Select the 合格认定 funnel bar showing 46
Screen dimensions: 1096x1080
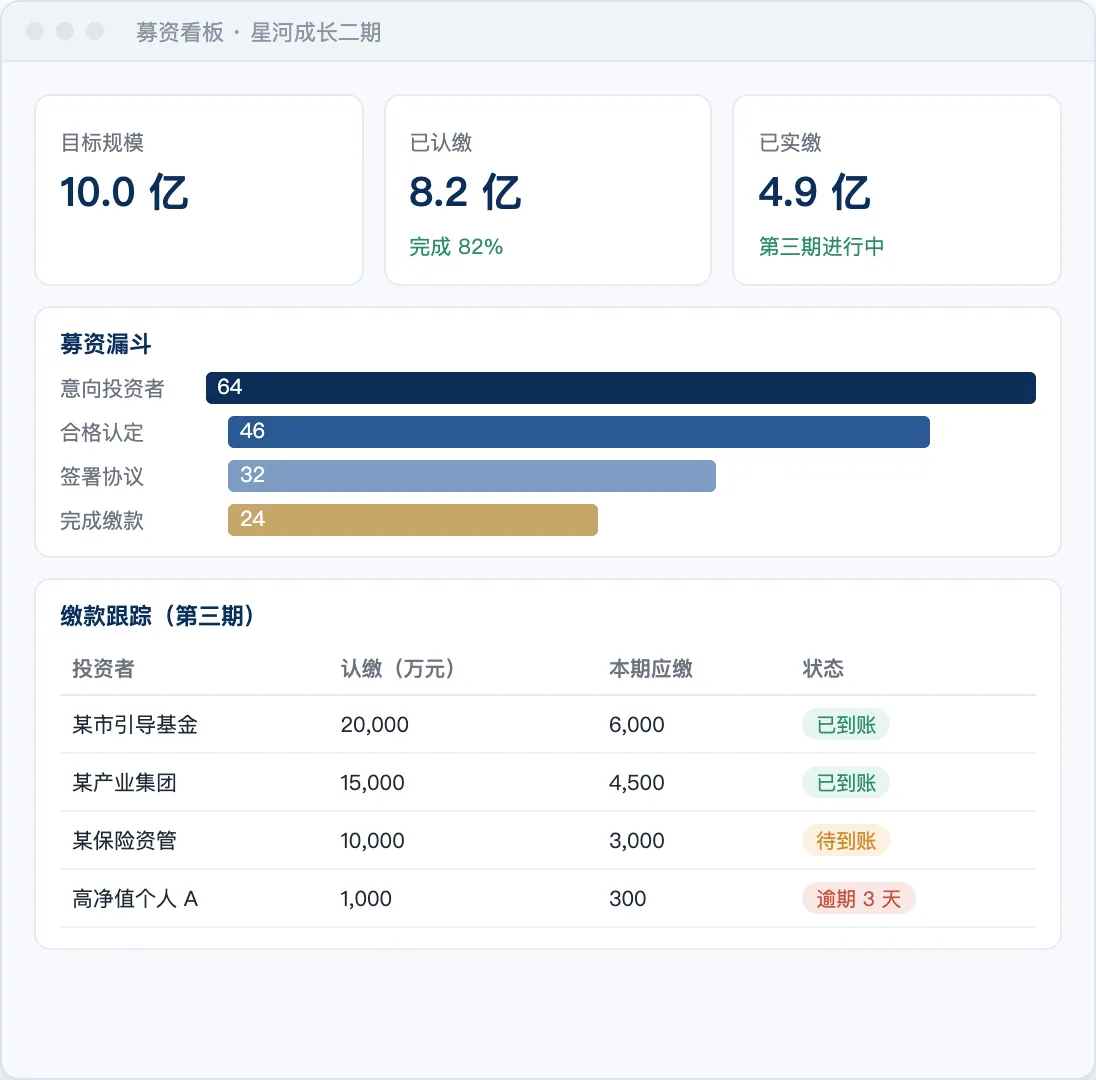[x=579, y=432]
